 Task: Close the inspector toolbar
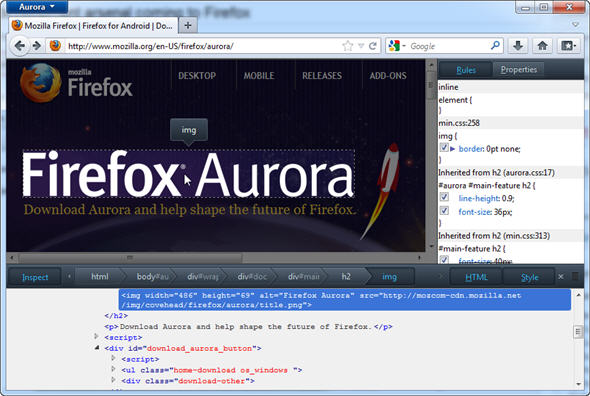[x=561, y=277]
